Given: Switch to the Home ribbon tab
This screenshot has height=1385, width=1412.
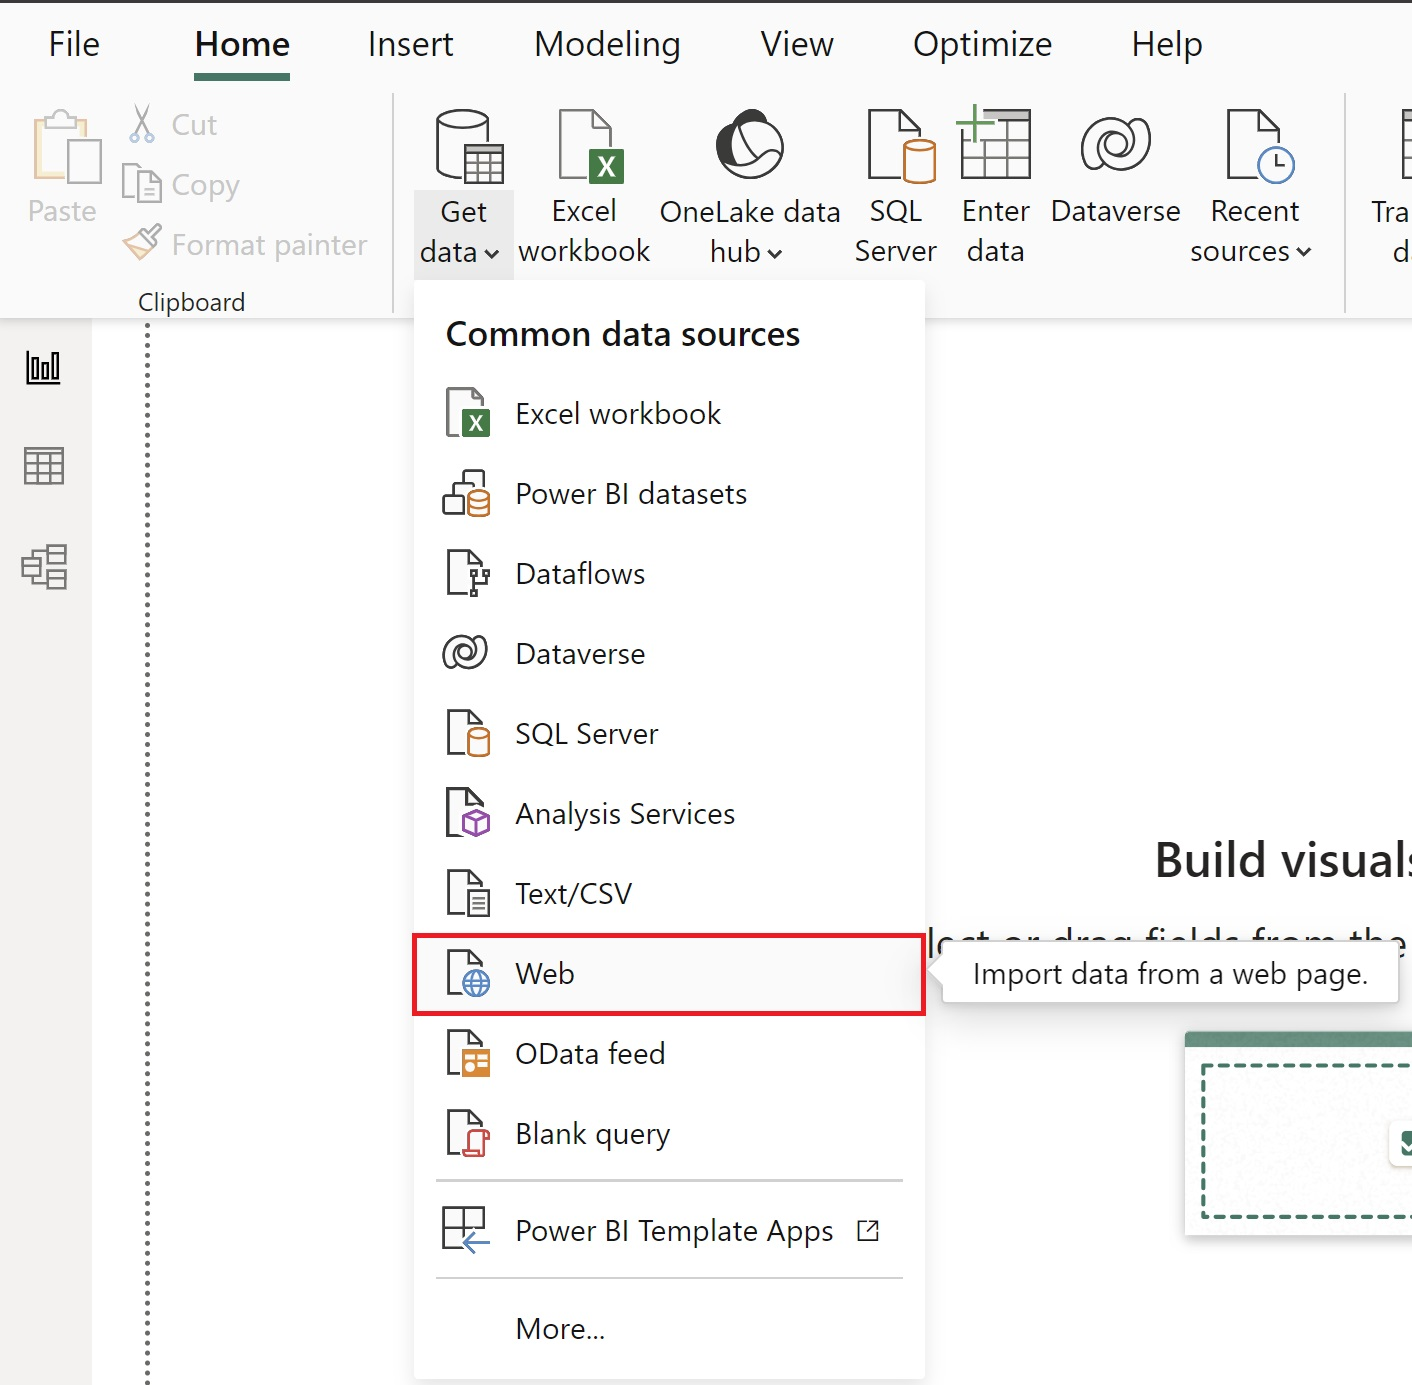Looking at the screenshot, I should pyautogui.click(x=242, y=44).
